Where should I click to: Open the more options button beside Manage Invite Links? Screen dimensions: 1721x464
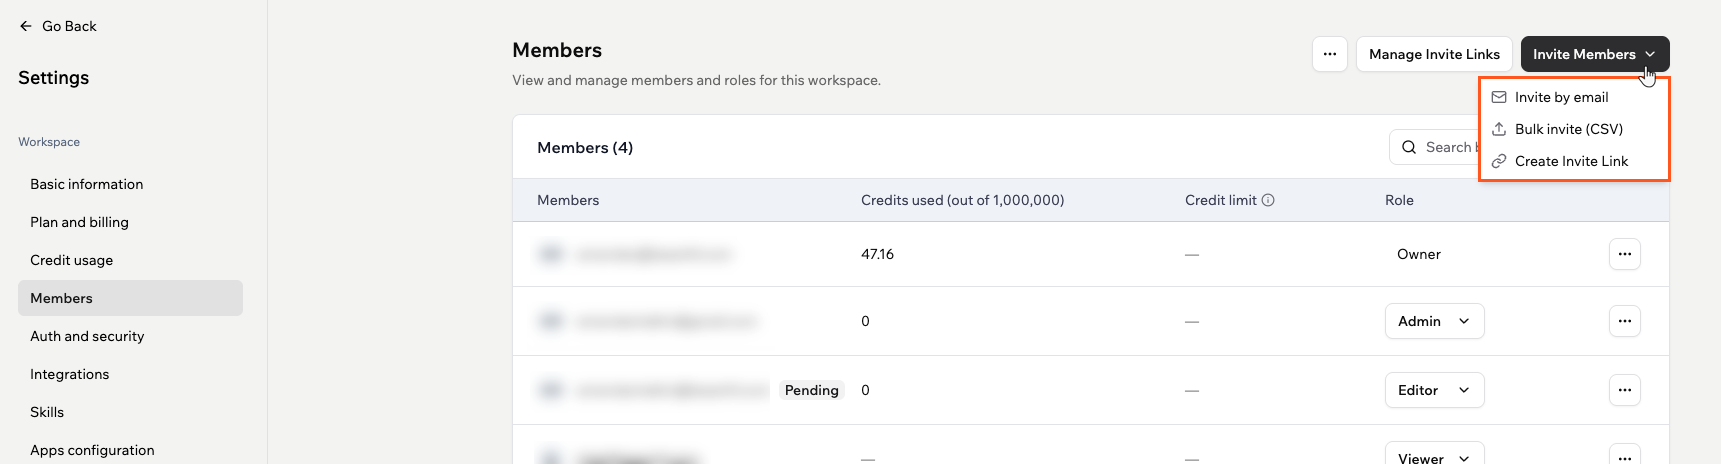[x=1330, y=54]
